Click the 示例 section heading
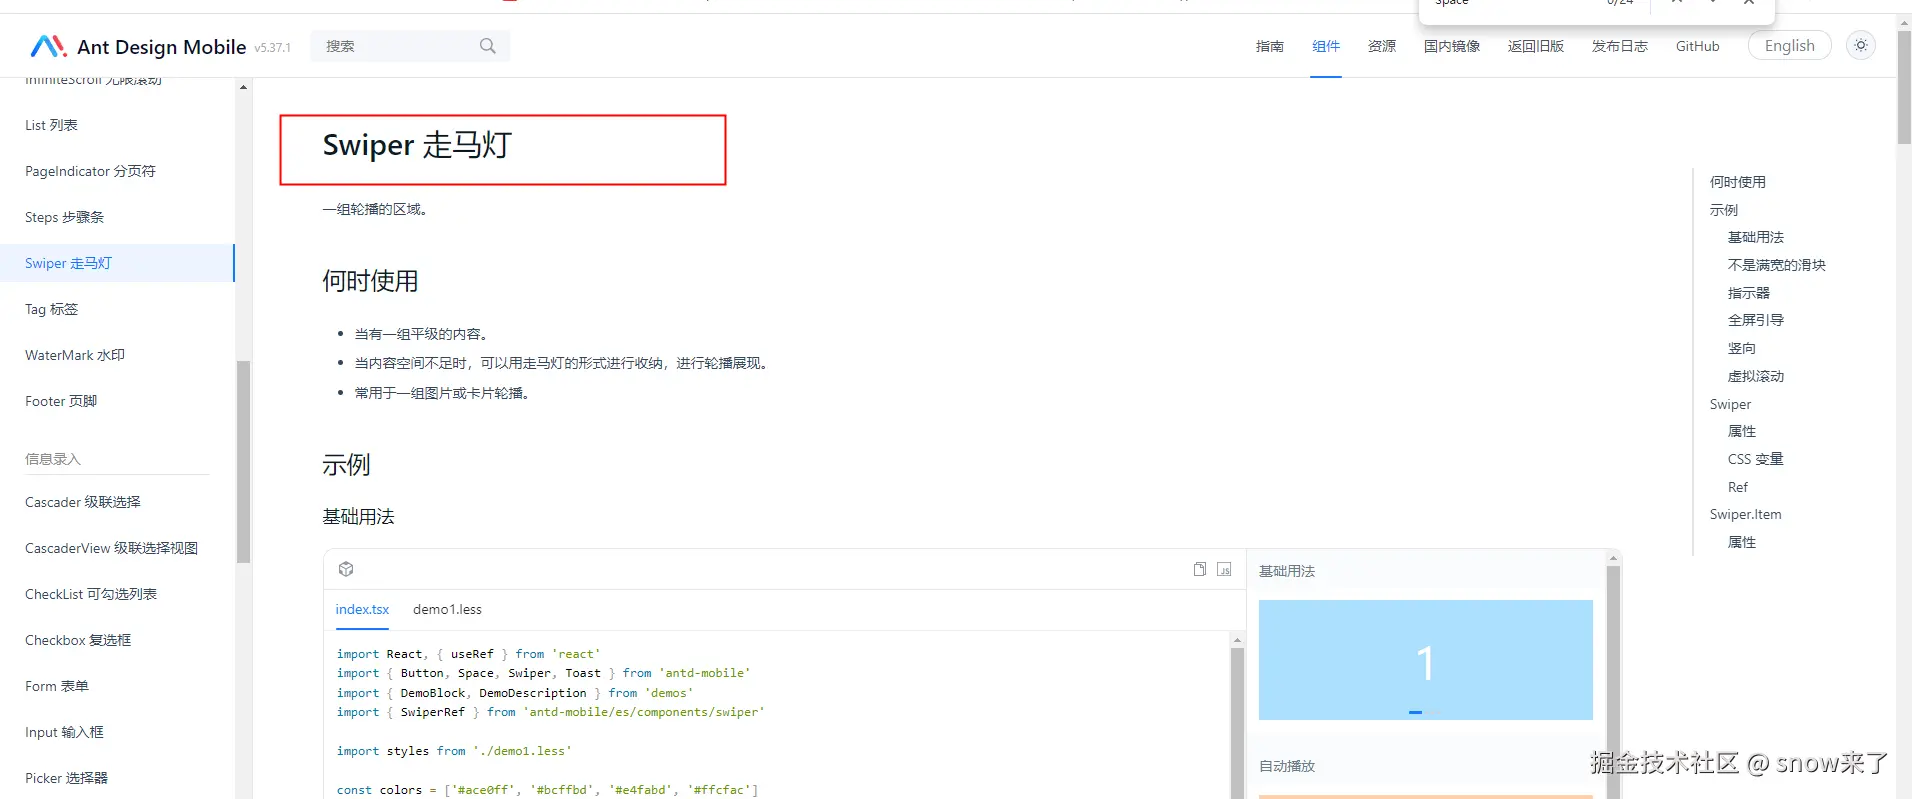Screen dimensions: 1912x799 click(346, 465)
